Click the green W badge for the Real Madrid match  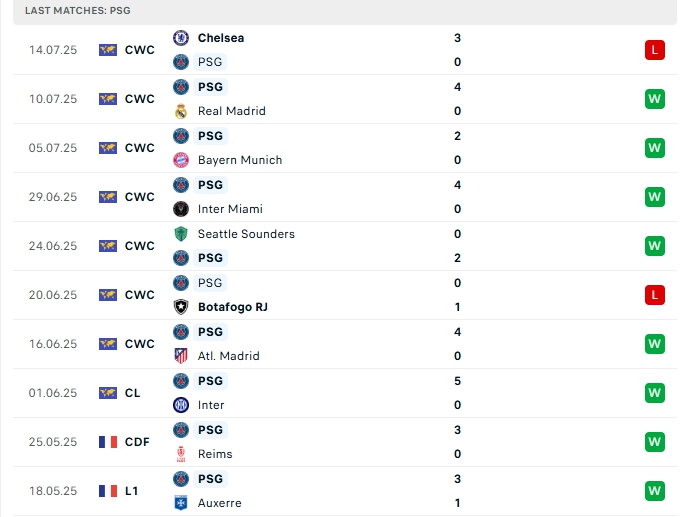[655, 99]
